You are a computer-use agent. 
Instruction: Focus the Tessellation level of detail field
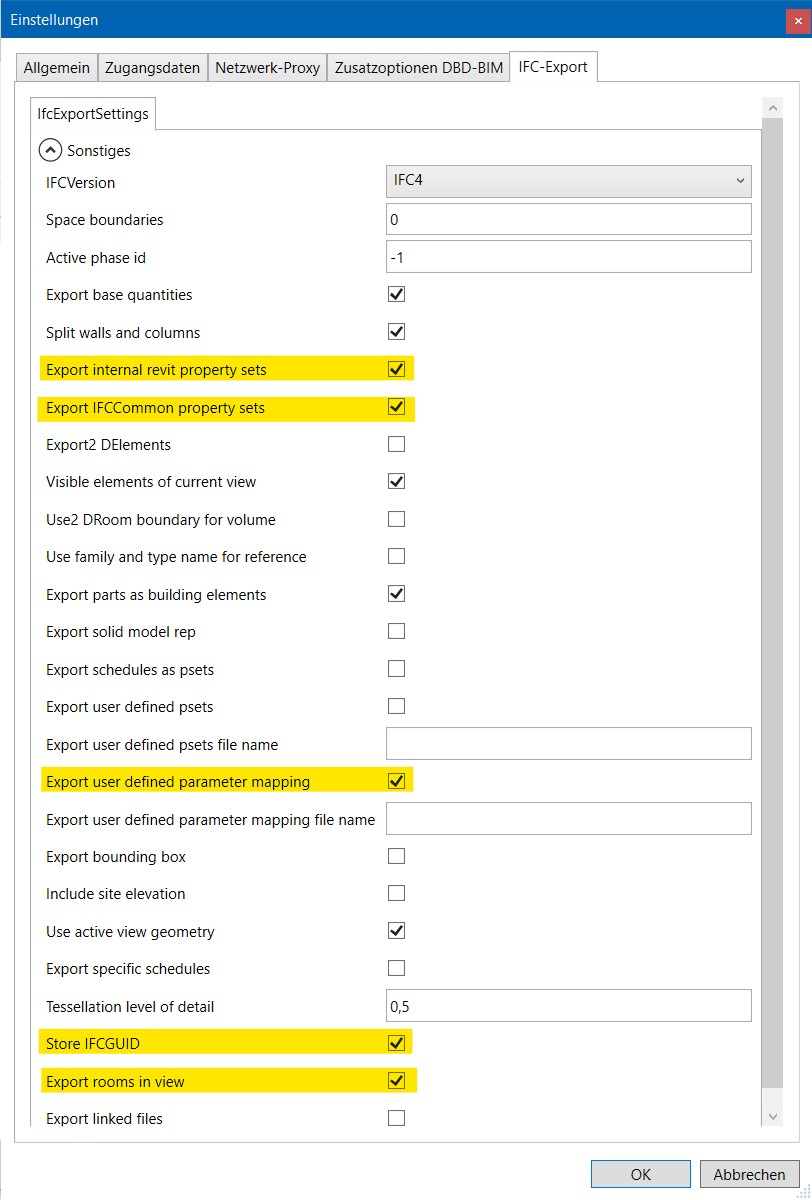[x=568, y=1006]
